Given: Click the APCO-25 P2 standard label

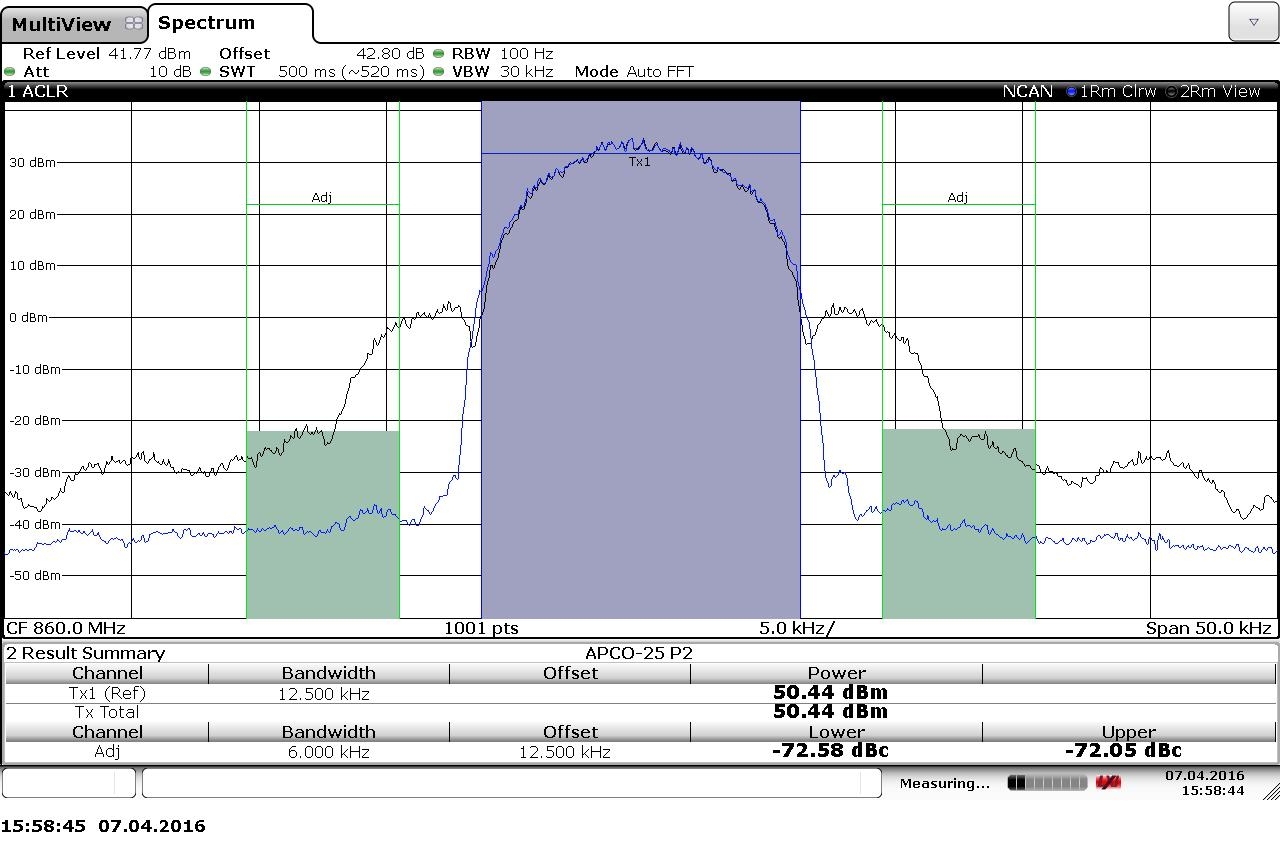Looking at the screenshot, I should 639,653.
